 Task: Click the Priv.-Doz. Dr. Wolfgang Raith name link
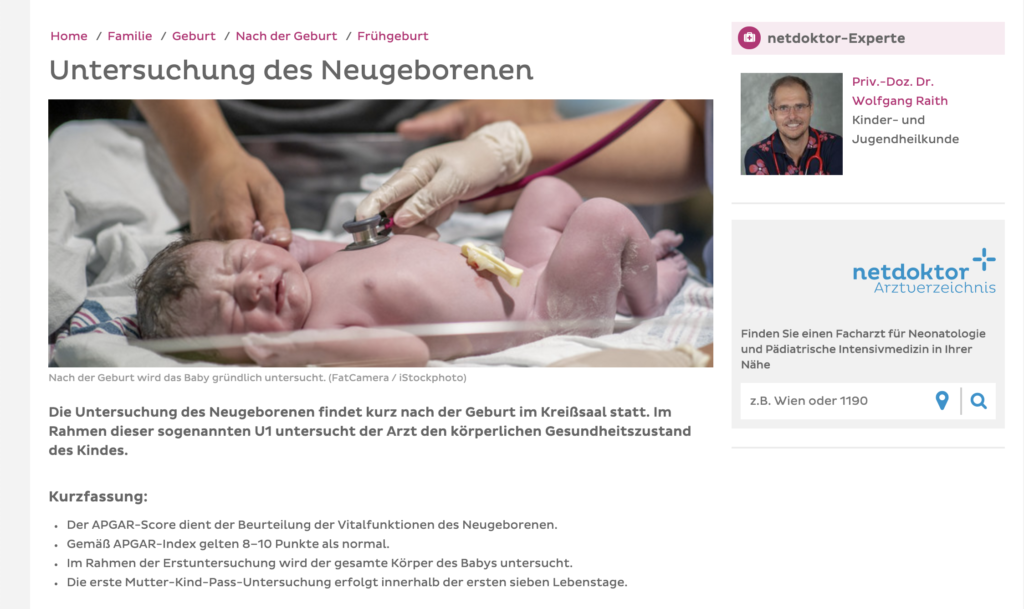[899, 91]
